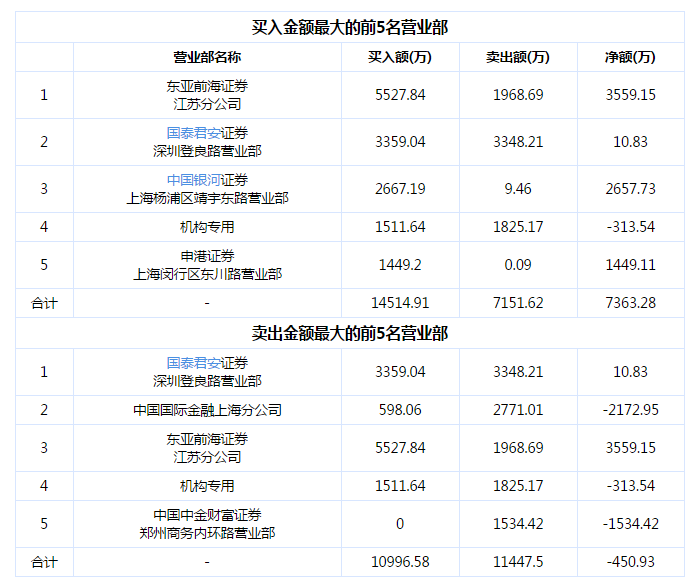Click 上海杨浦区靖宇东路营业部 text
Screen dimensions: 686x586
click(207, 198)
